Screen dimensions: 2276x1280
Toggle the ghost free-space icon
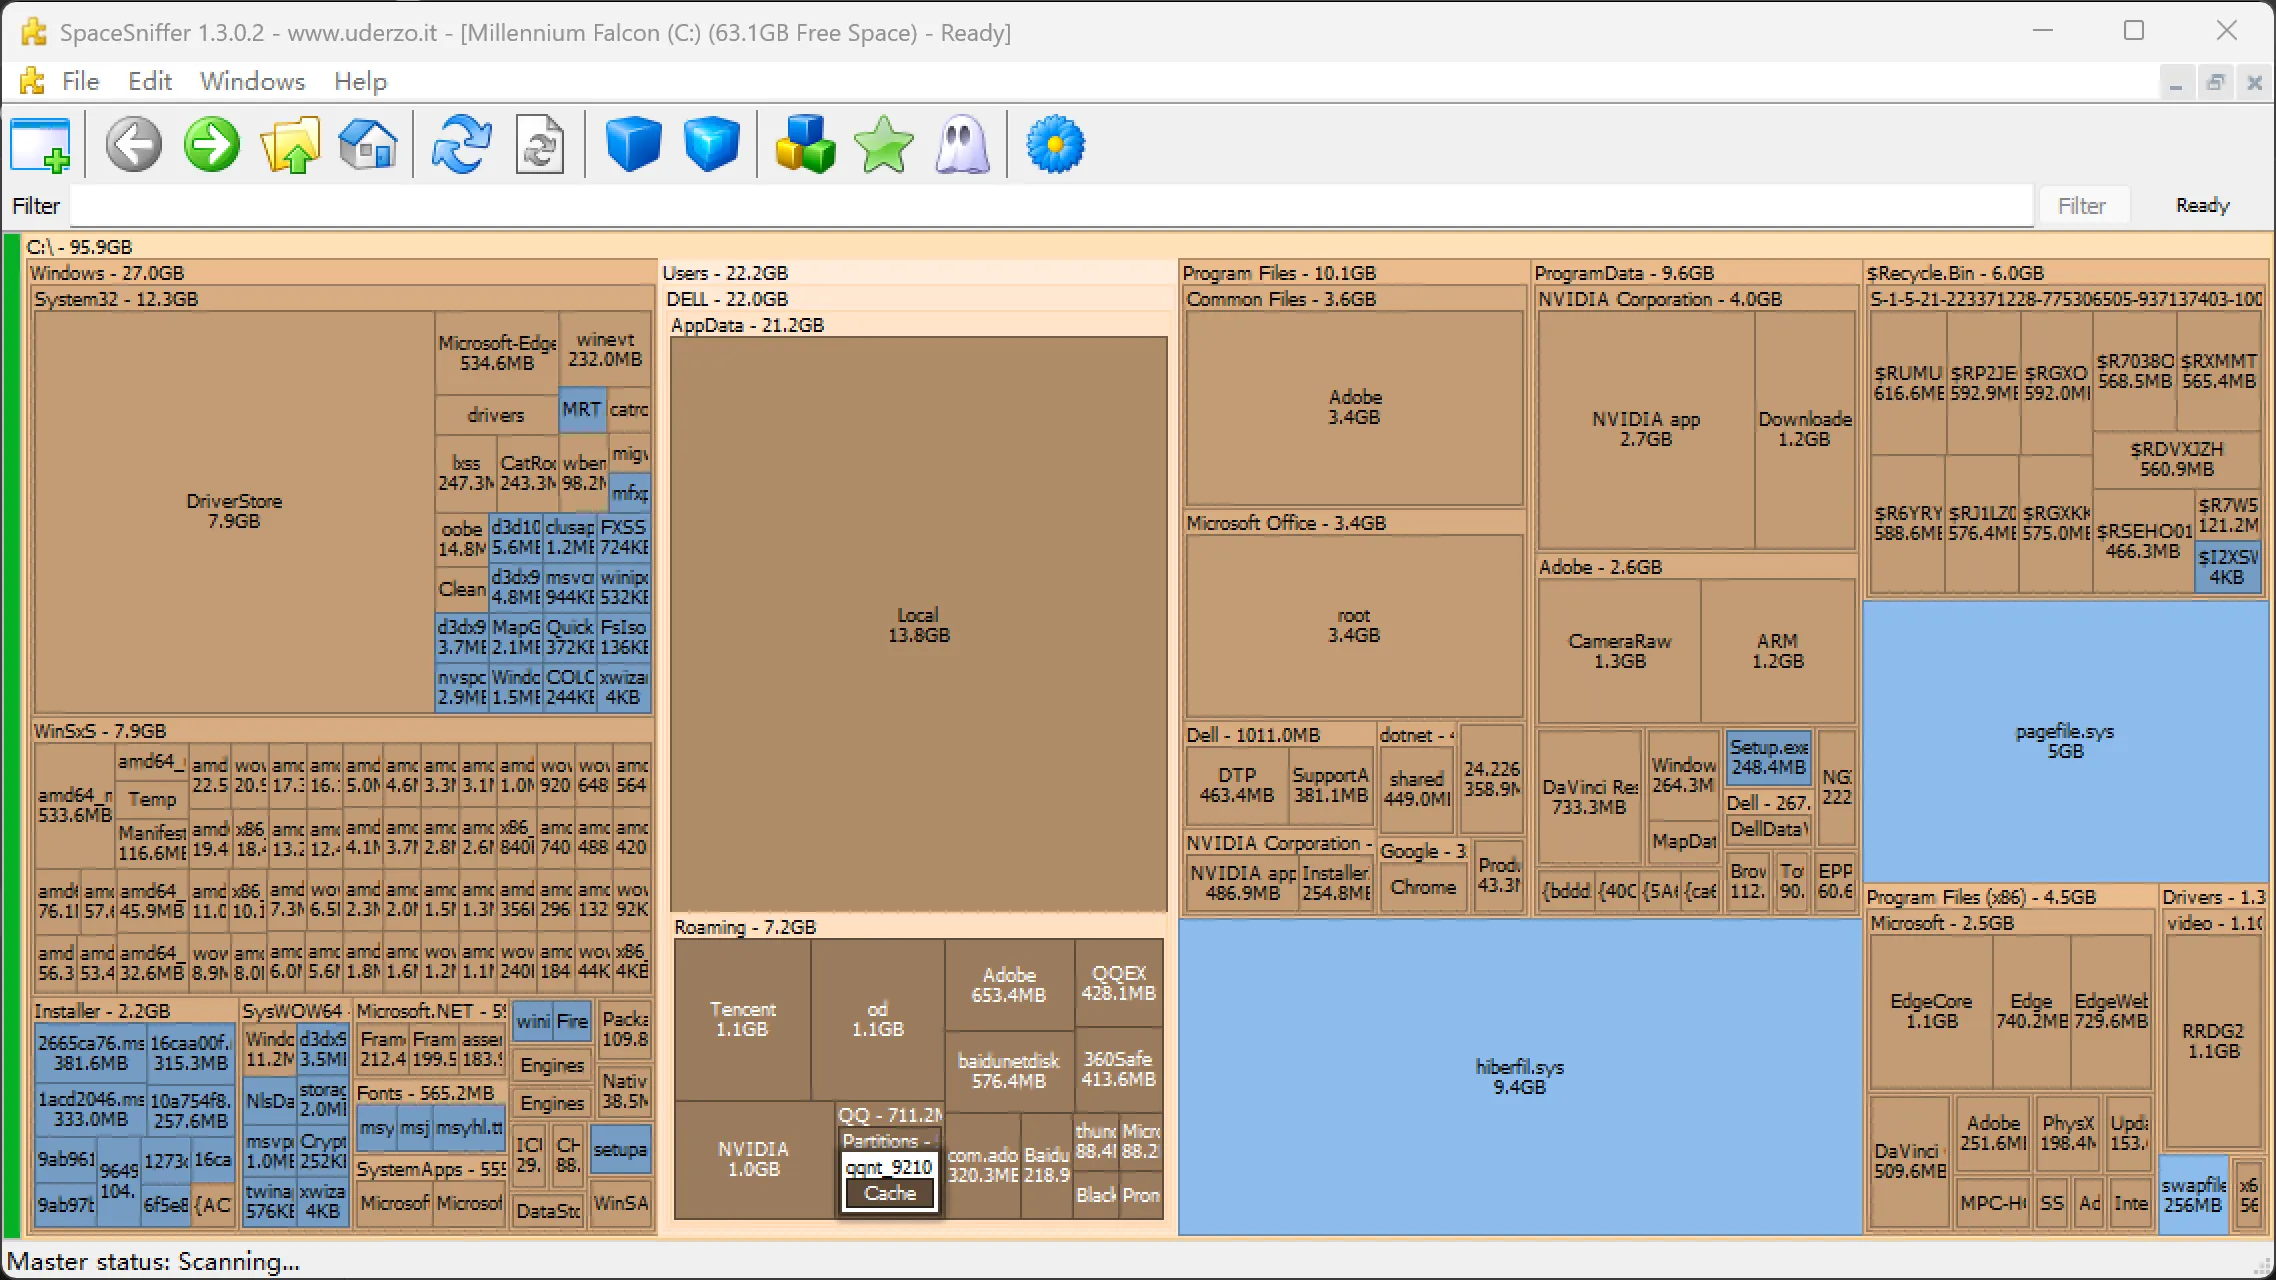coord(962,145)
